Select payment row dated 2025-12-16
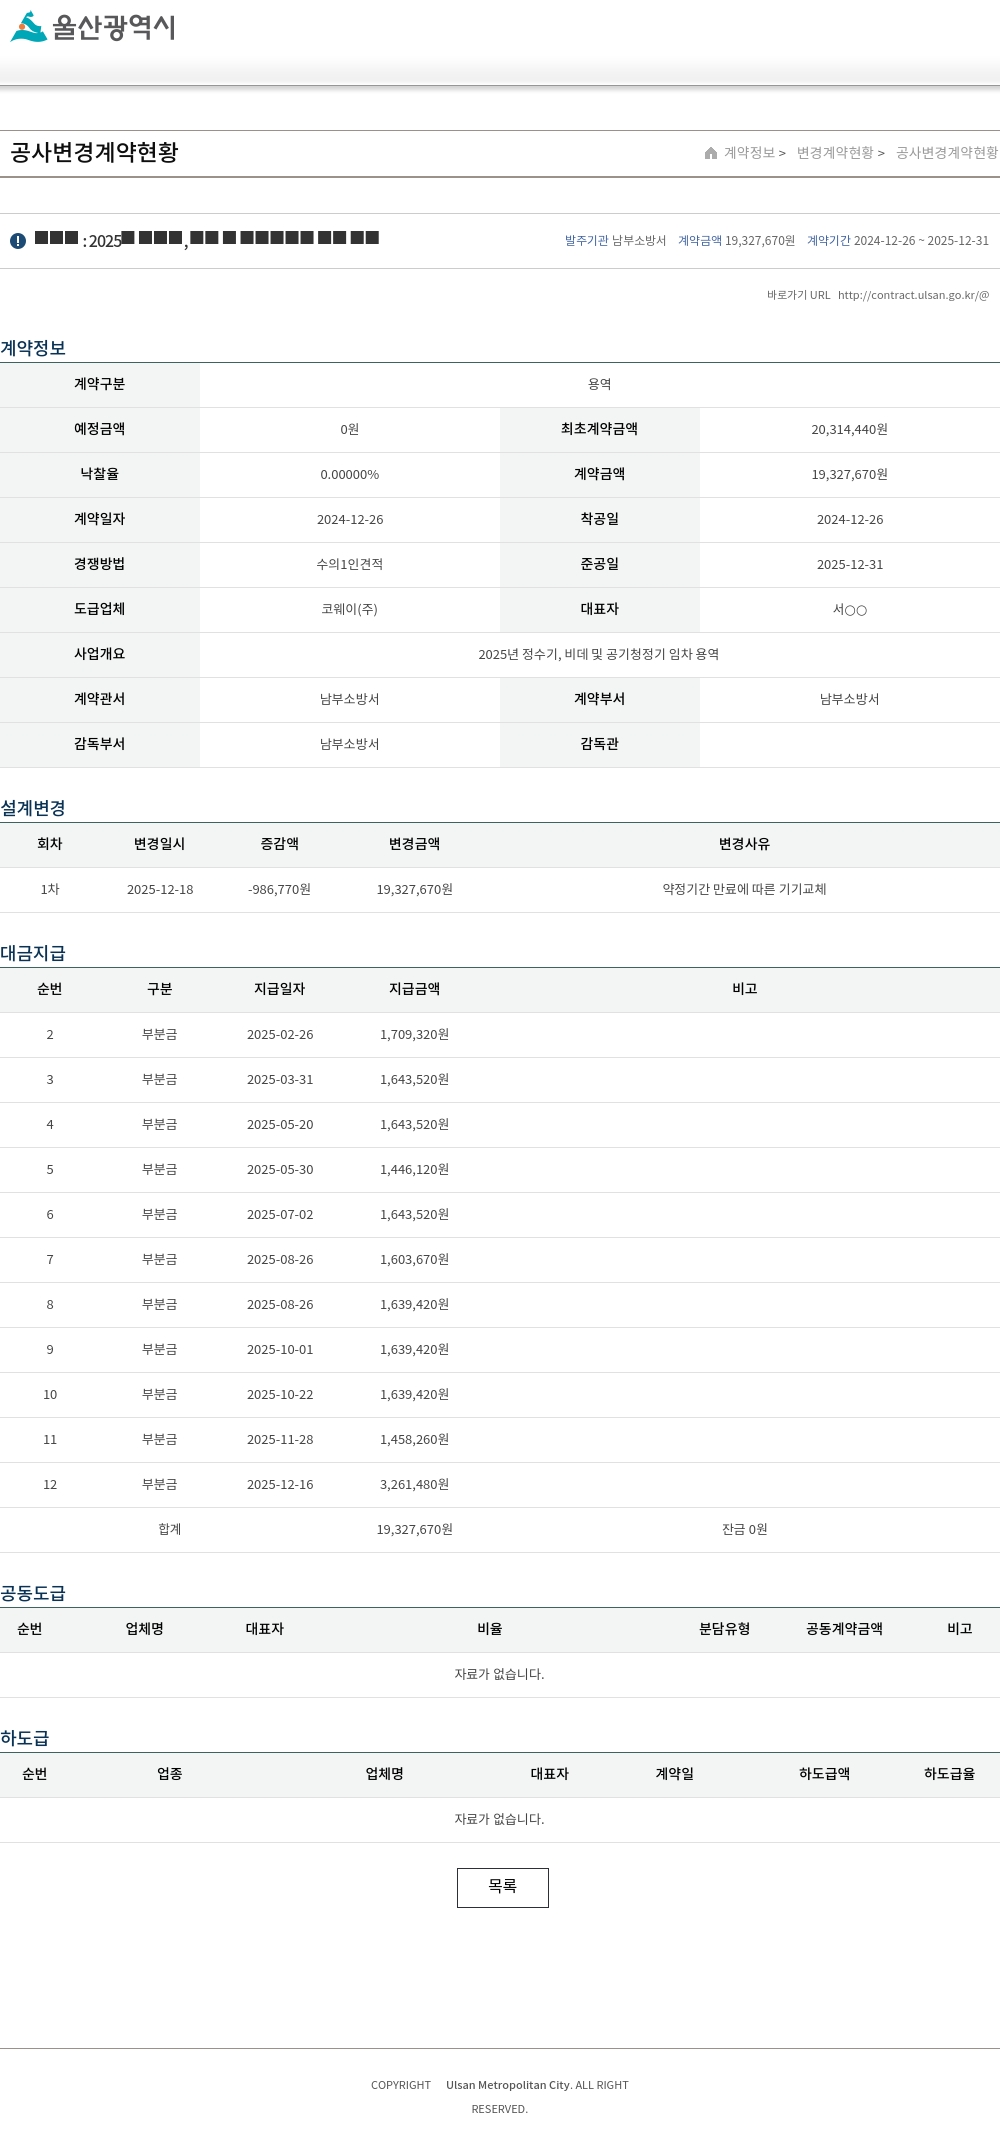Image resolution: width=1000 pixels, height=2149 pixels. click(x=500, y=1484)
